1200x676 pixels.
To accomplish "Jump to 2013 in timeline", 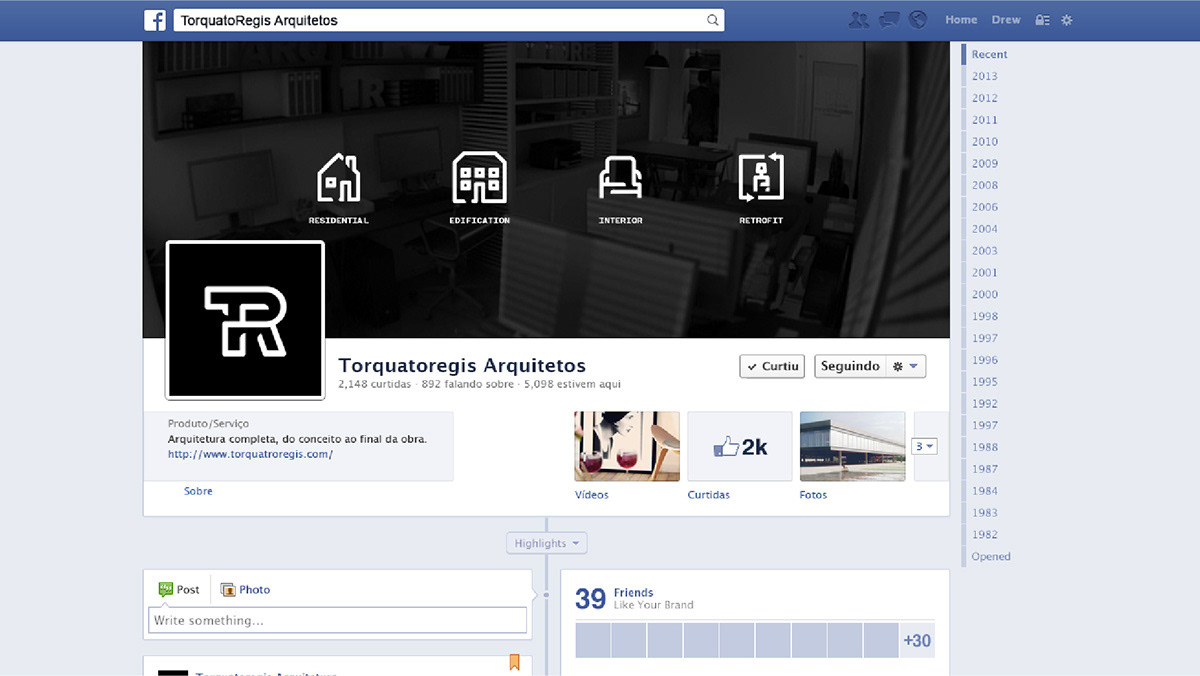I will [x=985, y=76].
